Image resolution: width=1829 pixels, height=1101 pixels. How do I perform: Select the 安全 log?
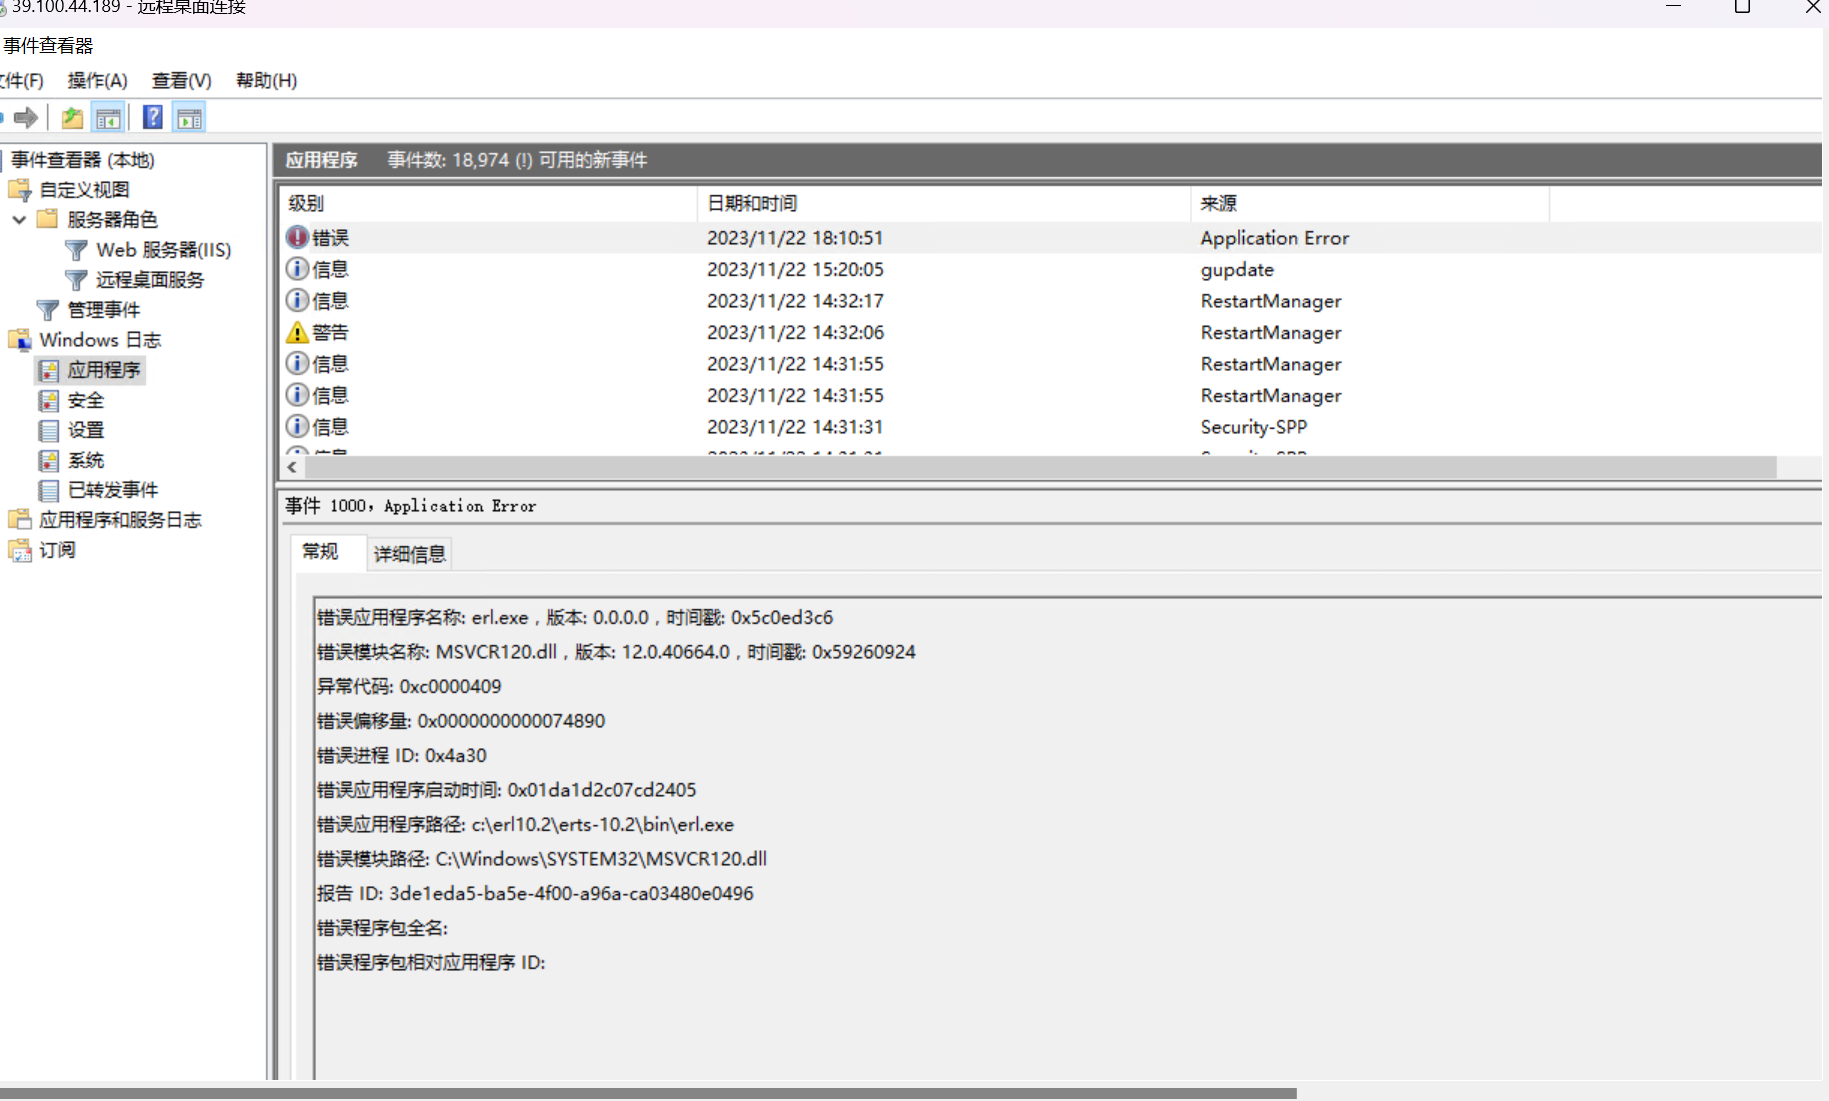[86, 400]
